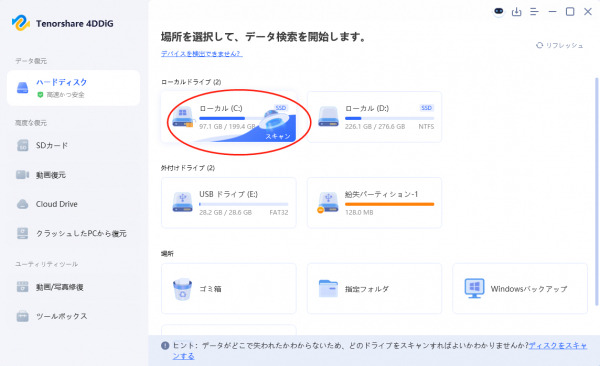The width and height of the screenshot is (600, 366).
Task: Select the ローカル (D:) drive card
Action: tap(374, 117)
